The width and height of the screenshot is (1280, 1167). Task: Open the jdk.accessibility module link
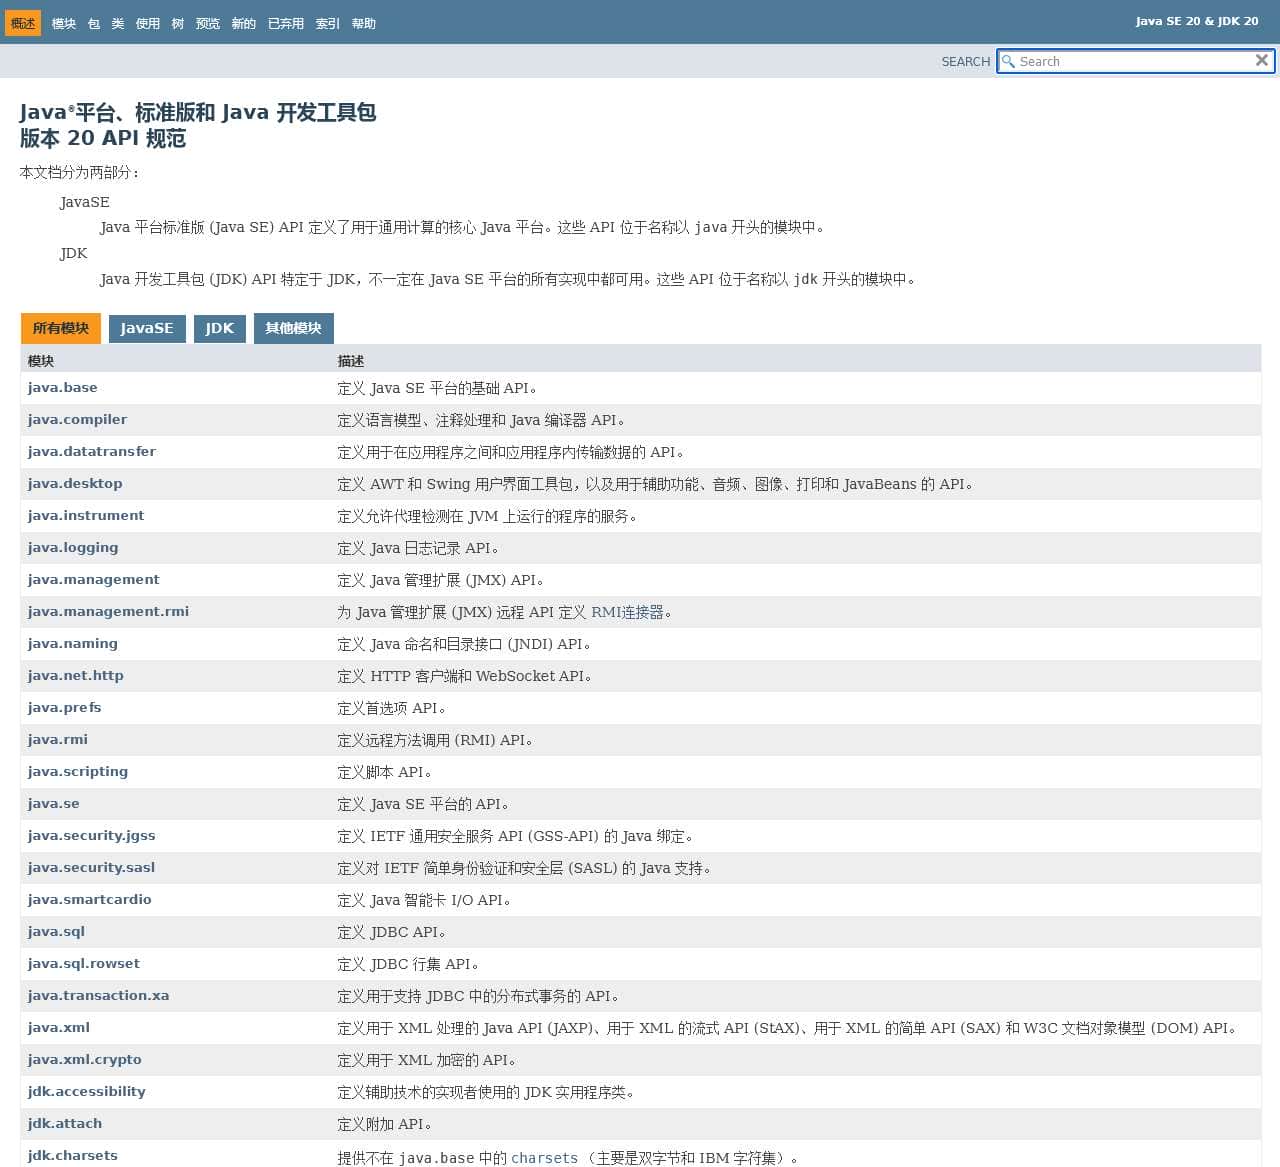87,1091
